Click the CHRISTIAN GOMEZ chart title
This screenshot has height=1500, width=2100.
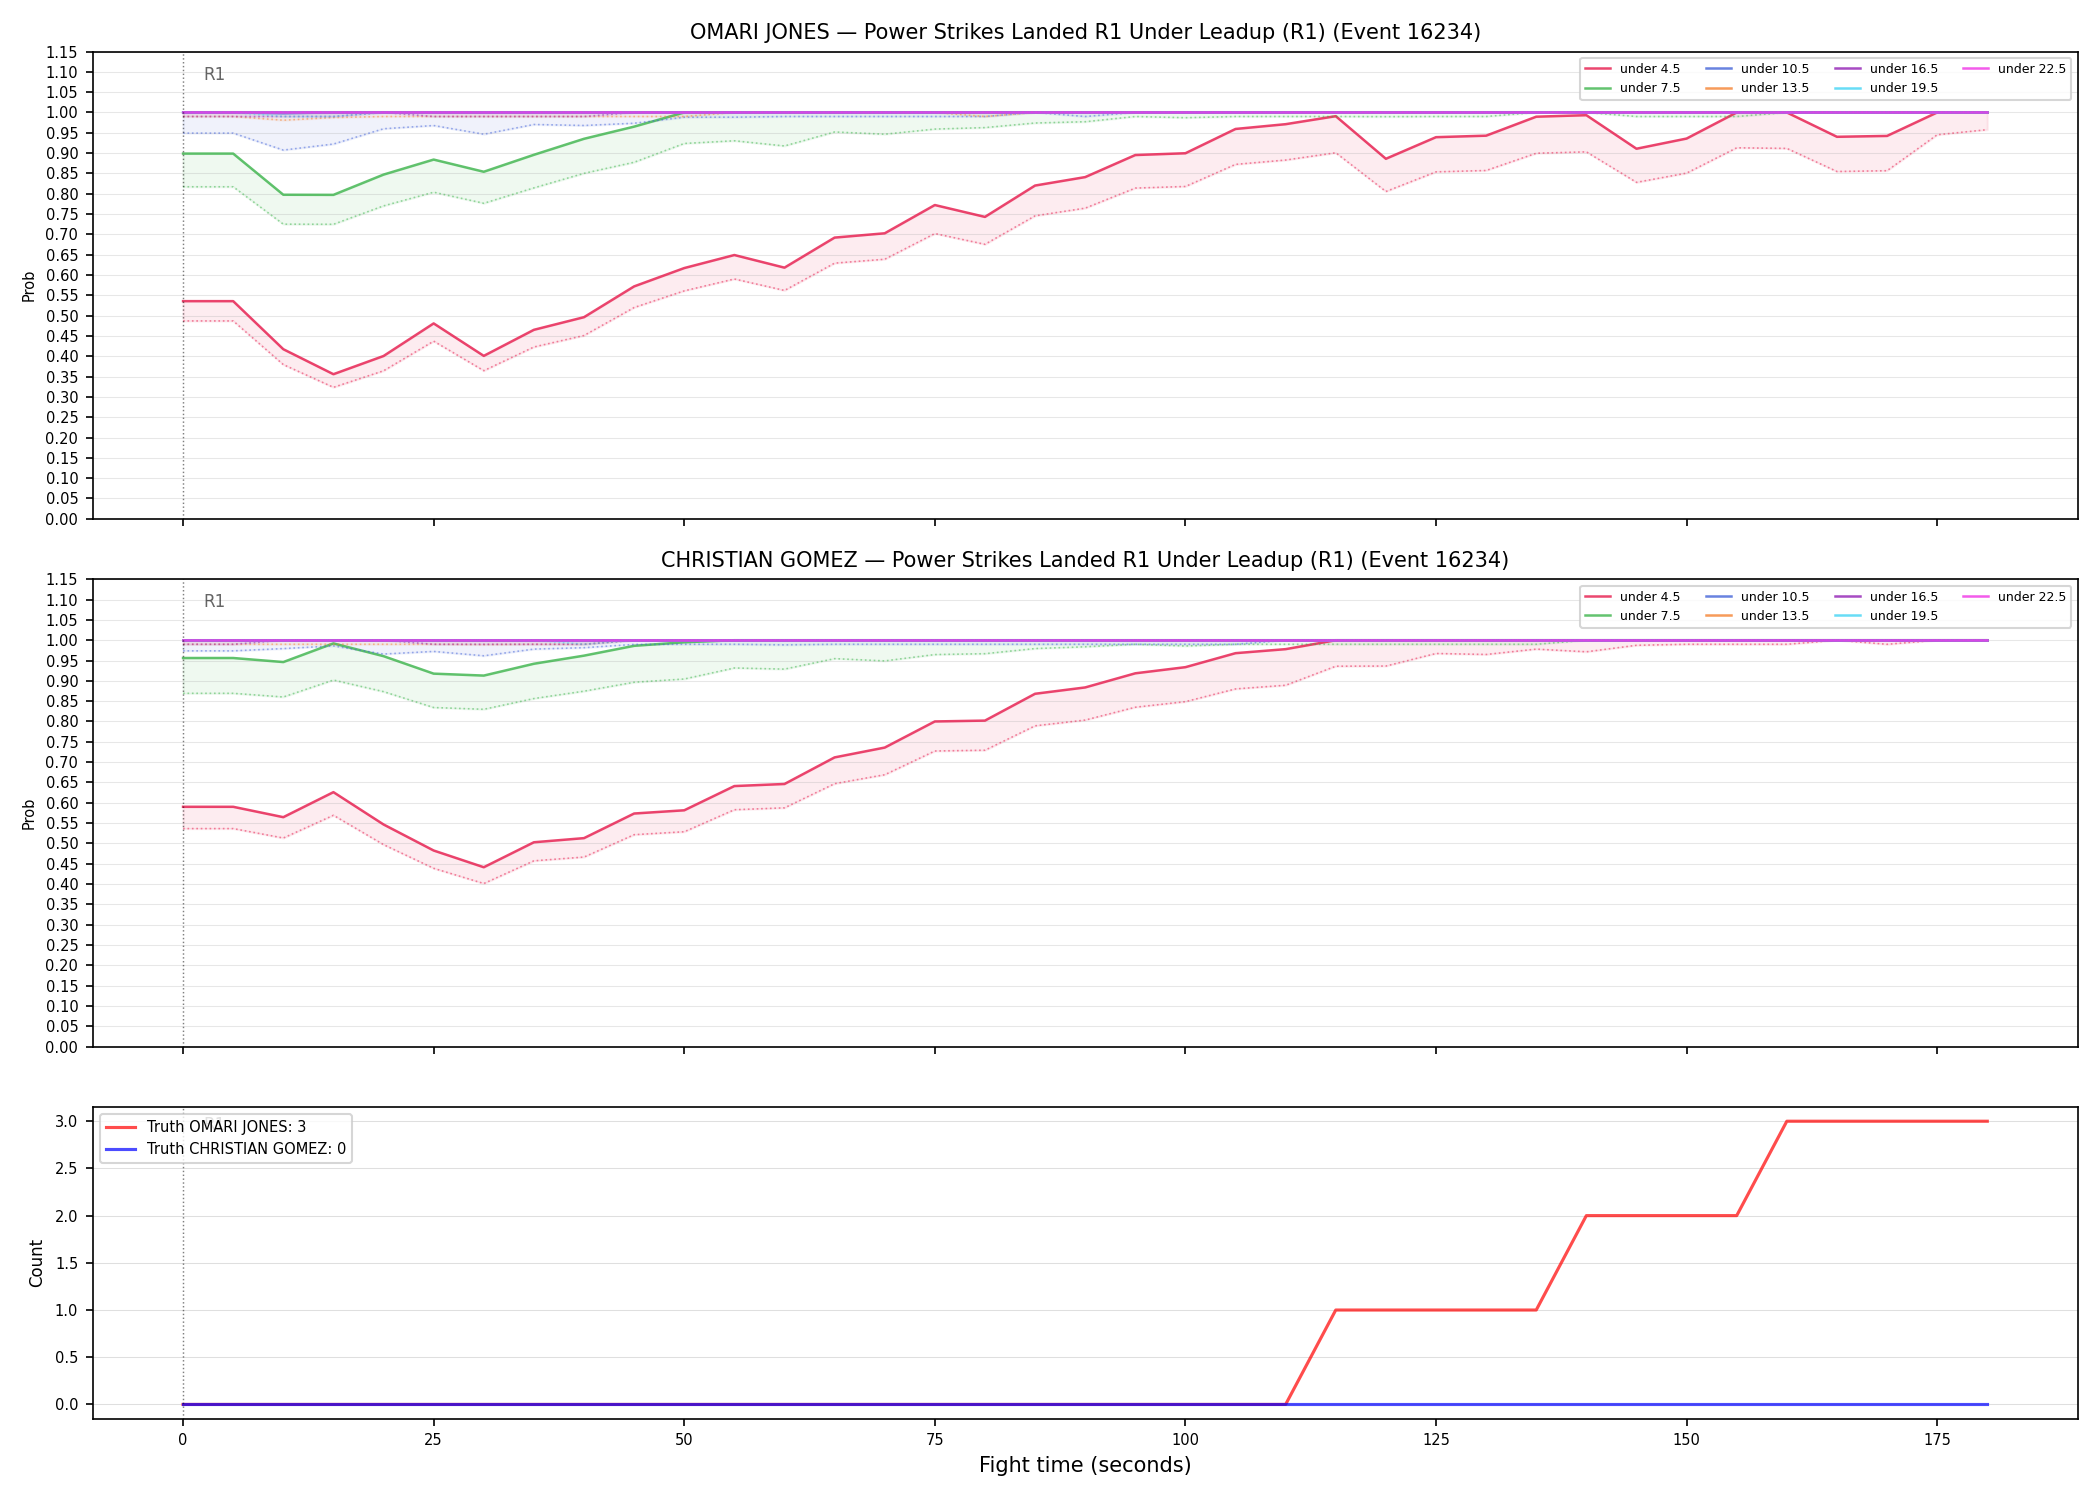[1085, 560]
